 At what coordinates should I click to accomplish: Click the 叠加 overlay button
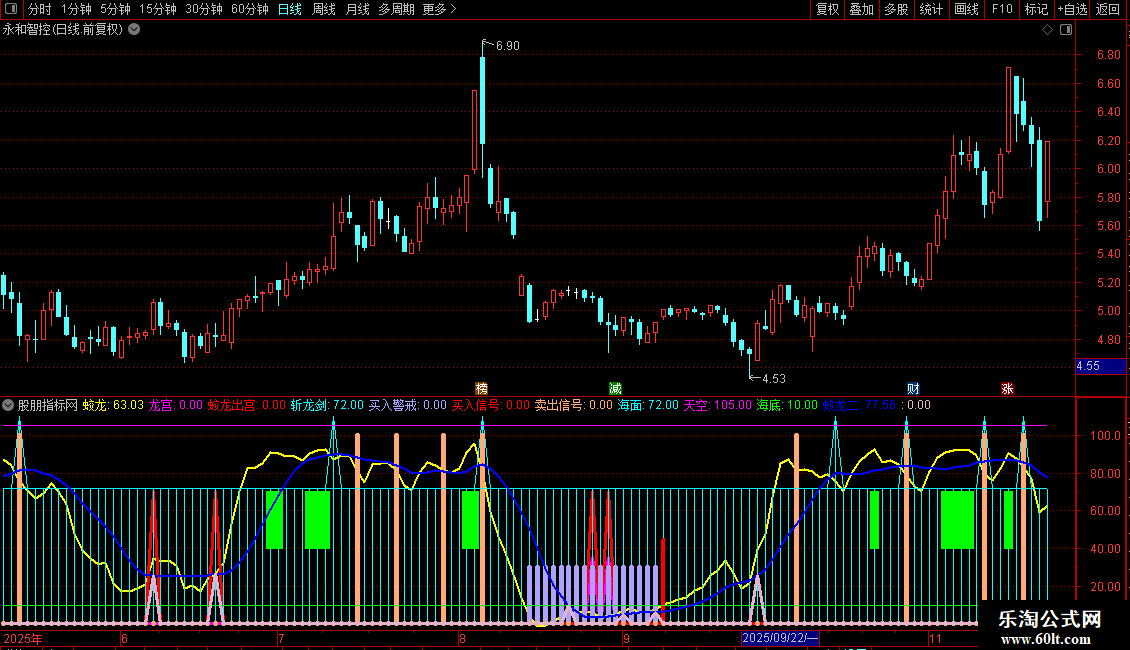861,9
